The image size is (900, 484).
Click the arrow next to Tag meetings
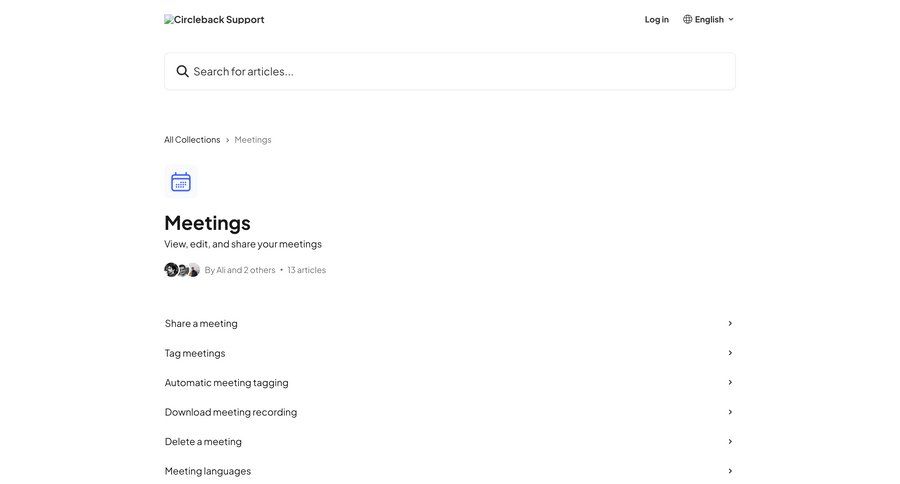730,353
